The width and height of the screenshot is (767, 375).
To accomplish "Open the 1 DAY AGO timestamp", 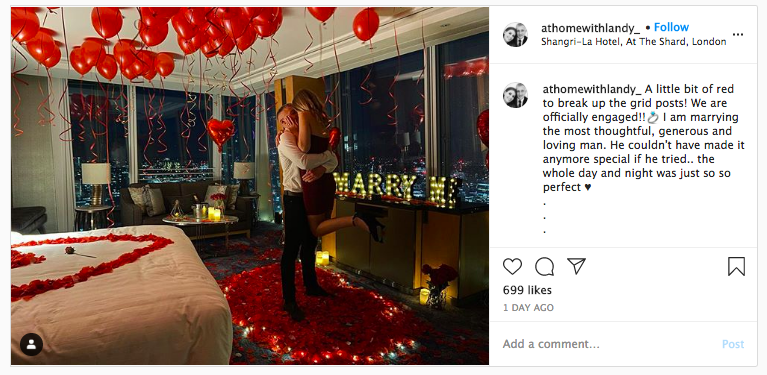I will (x=528, y=308).
